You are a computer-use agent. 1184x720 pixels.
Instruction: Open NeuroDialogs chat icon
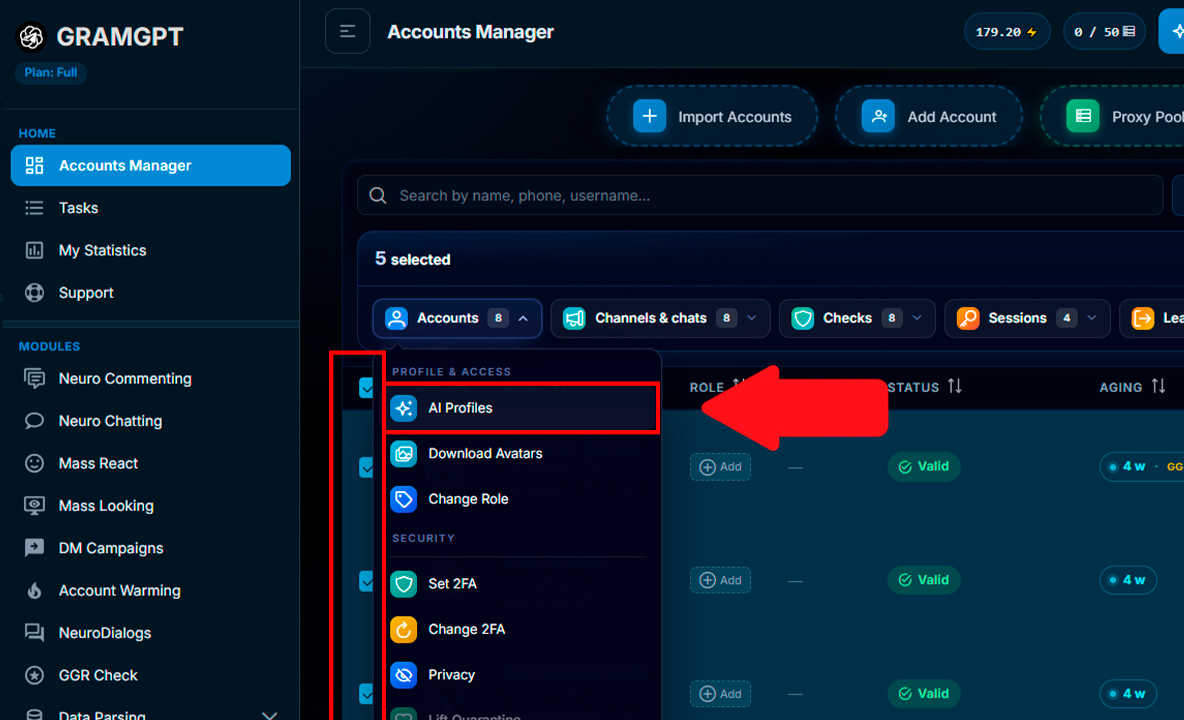click(34, 632)
